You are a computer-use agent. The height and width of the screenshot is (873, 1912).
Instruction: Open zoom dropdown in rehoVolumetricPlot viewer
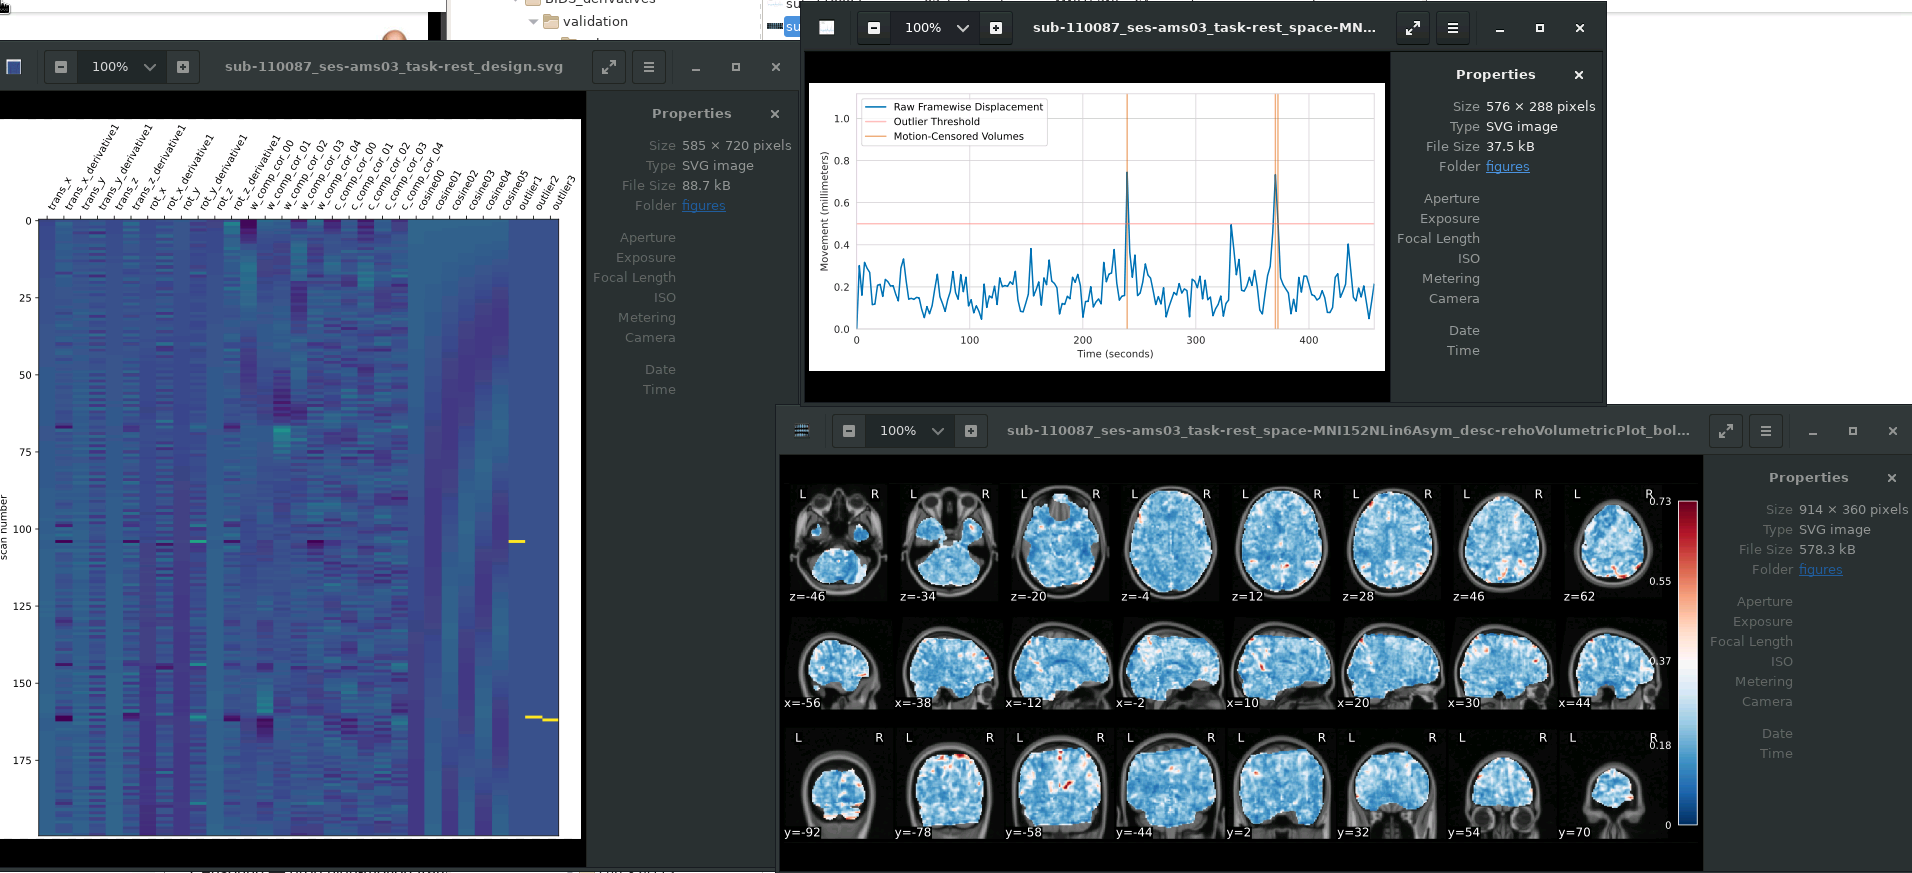pyautogui.click(x=938, y=431)
